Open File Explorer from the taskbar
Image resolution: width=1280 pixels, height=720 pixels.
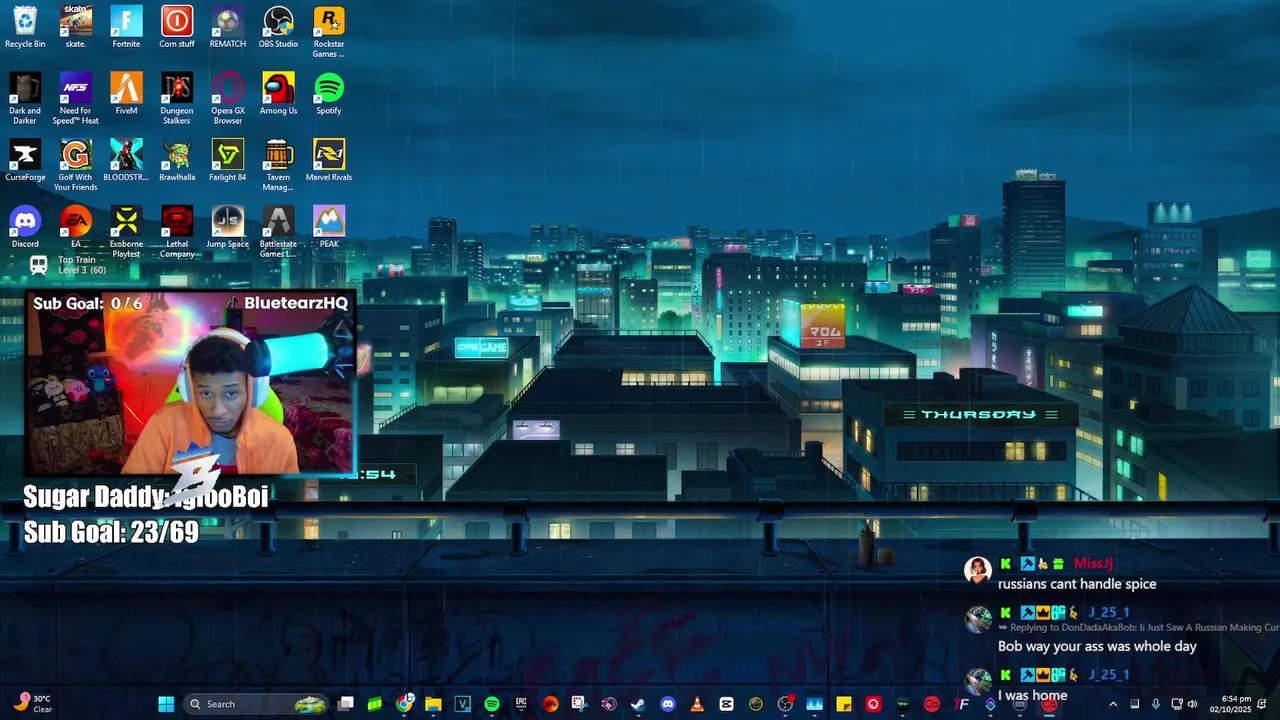click(433, 704)
